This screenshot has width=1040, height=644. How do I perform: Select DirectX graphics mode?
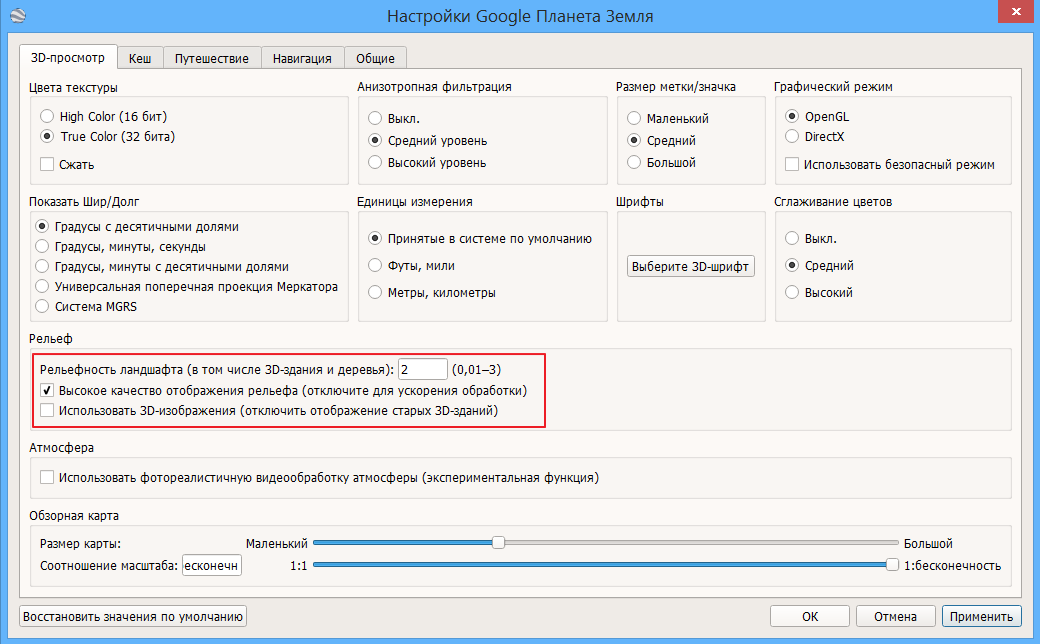point(793,136)
